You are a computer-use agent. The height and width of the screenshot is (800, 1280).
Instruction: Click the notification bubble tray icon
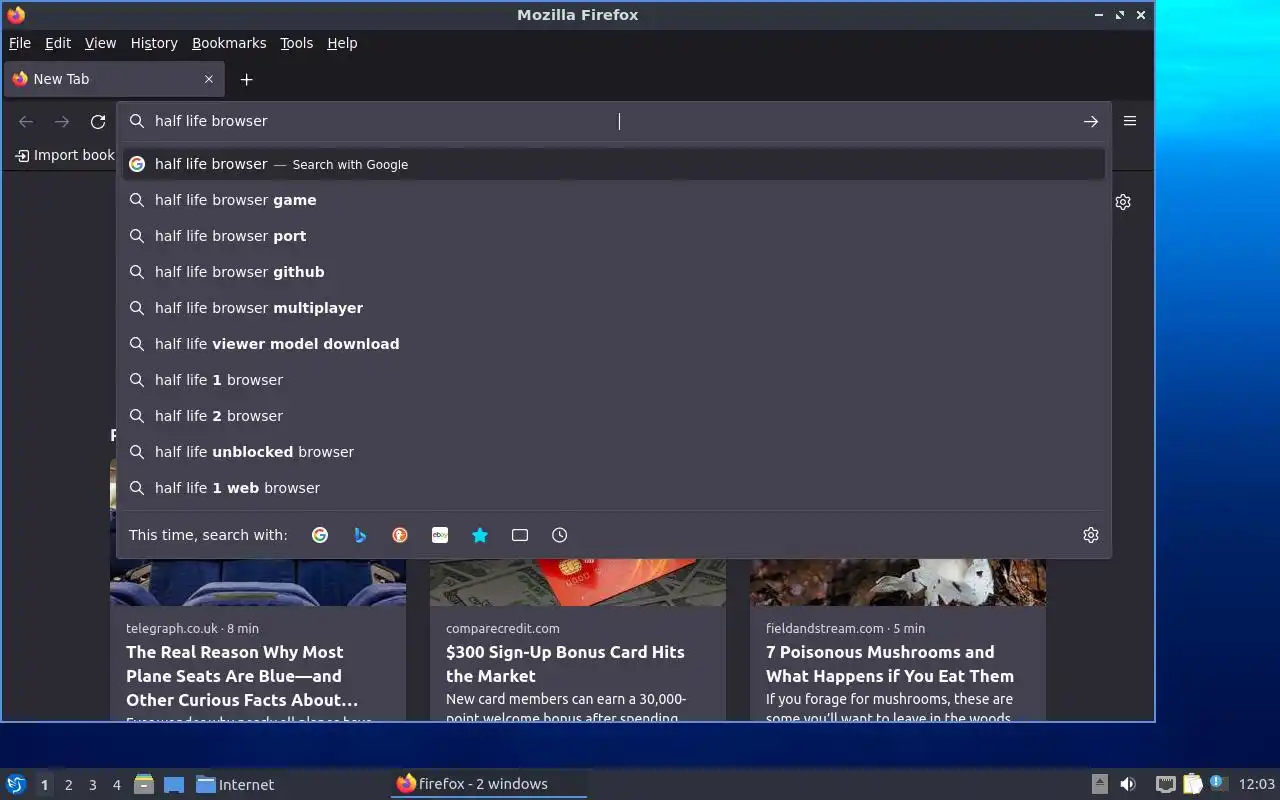(1217, 783)
